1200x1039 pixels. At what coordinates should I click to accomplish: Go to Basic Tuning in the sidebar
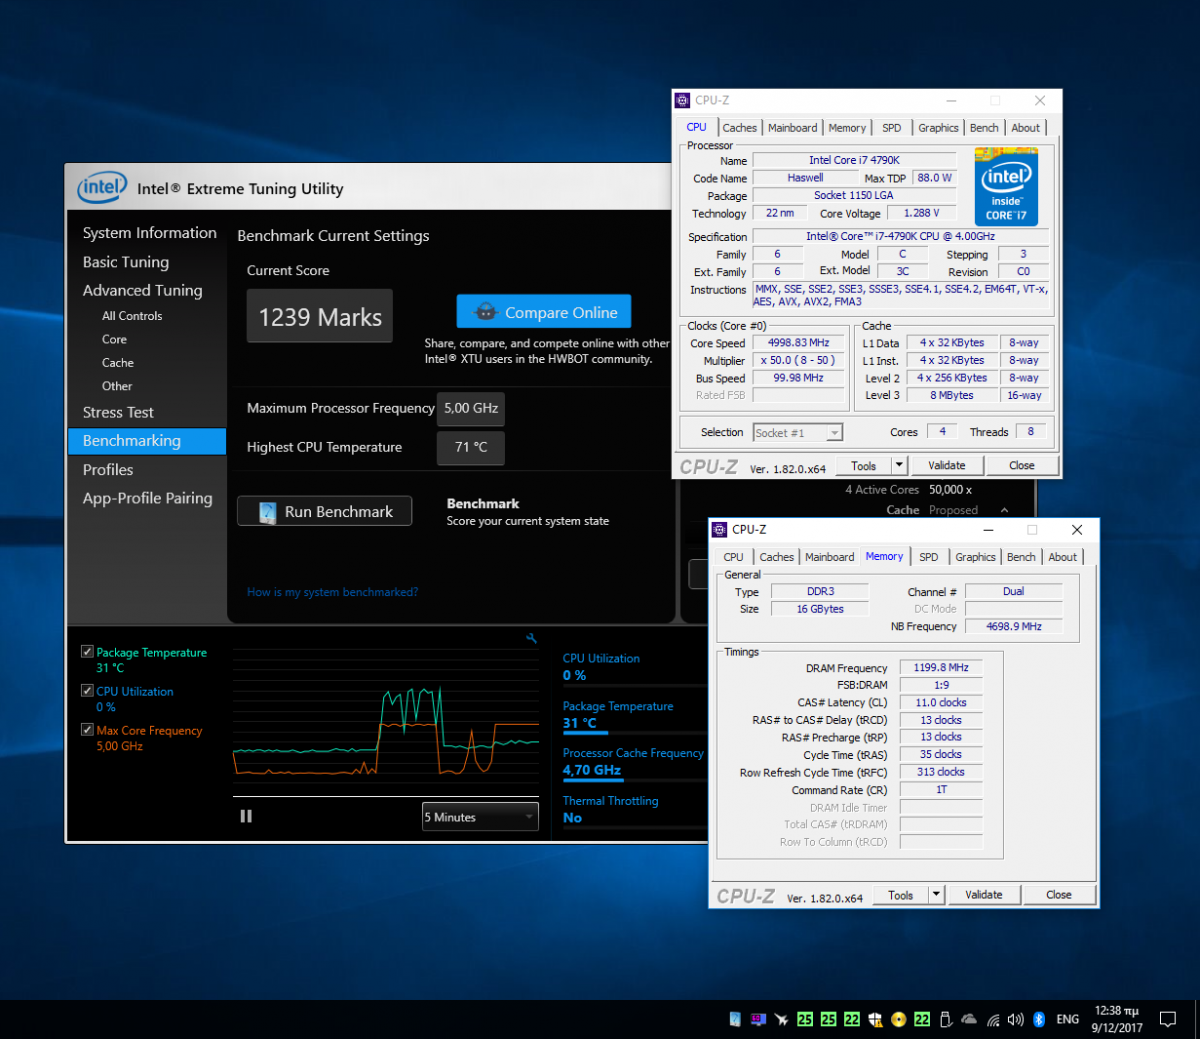click(126, 262)
